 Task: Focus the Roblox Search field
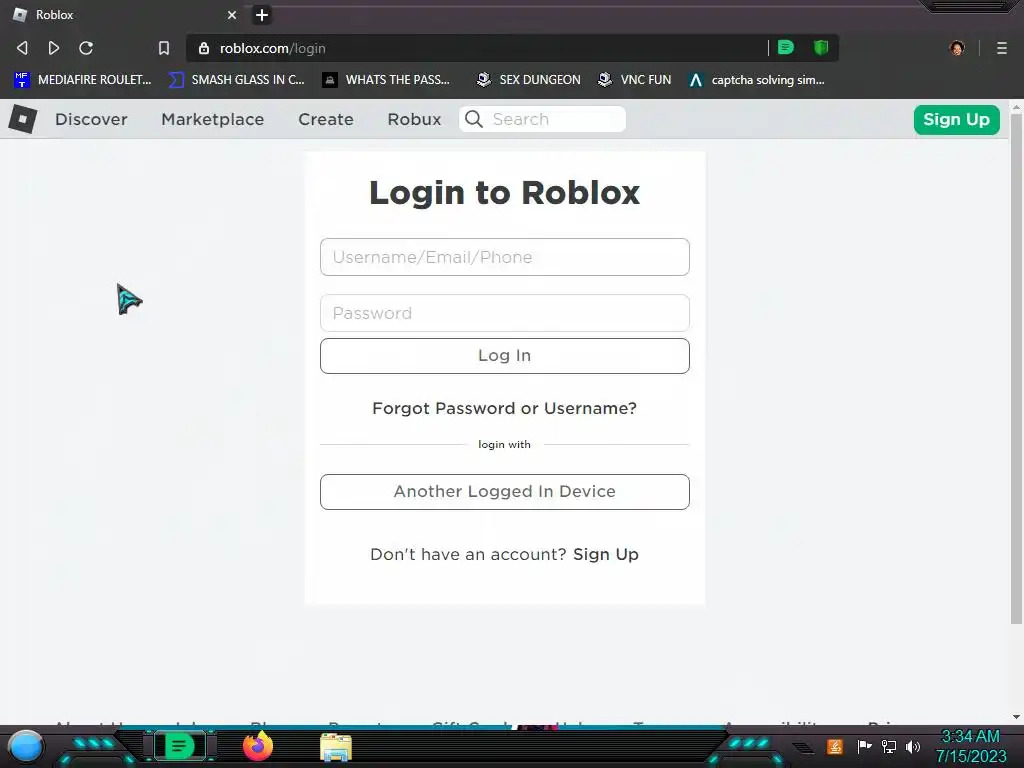click(x=543, y=119)
